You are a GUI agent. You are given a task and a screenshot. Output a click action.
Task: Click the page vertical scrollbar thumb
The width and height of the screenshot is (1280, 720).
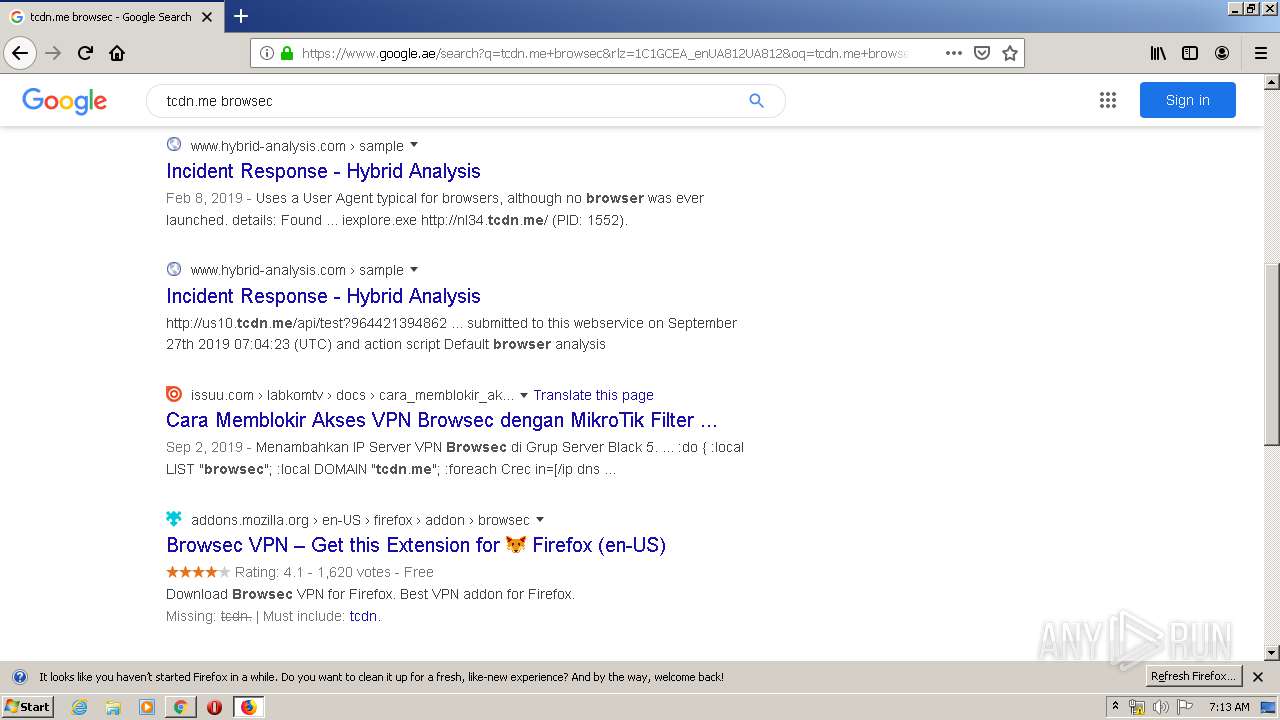(x=1272, y=354)
